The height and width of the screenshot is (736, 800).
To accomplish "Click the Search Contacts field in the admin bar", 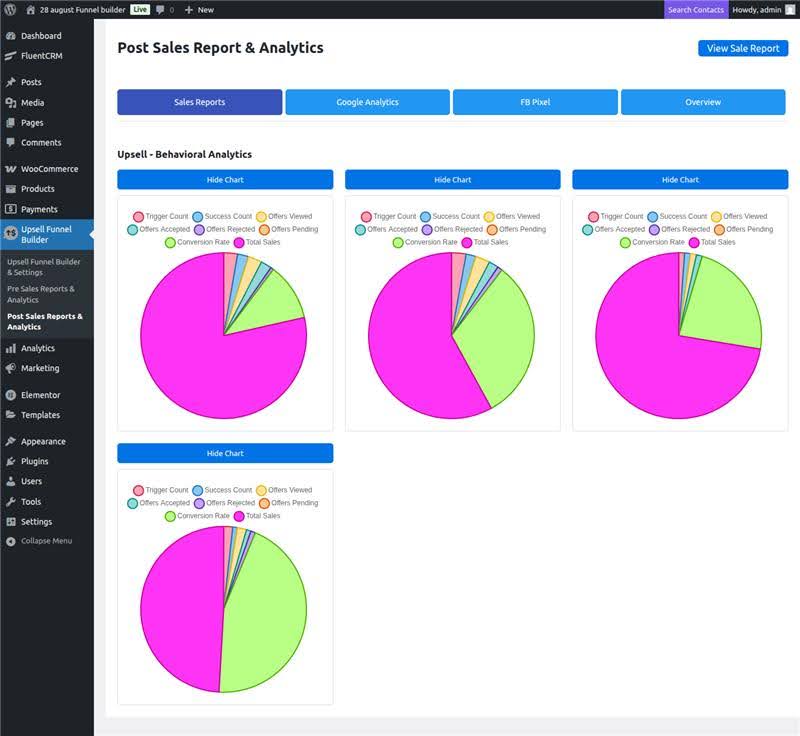I will click(x=697, y=9).
